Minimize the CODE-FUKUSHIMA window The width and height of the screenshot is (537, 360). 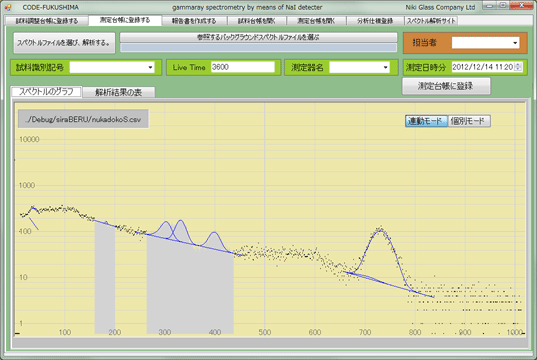point(489,5)
